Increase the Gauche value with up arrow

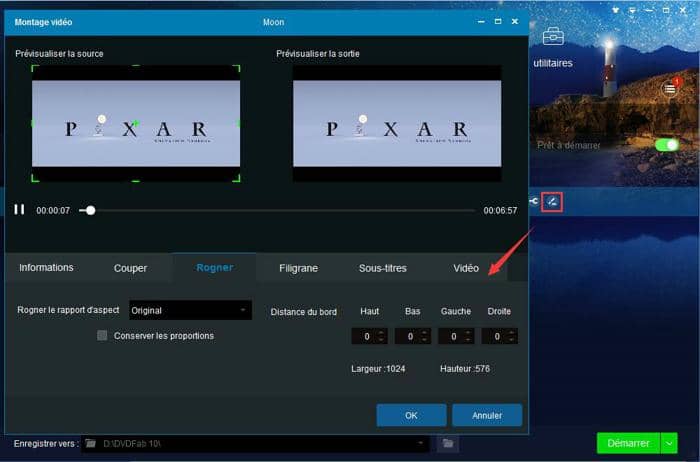[x=468, y=333]
